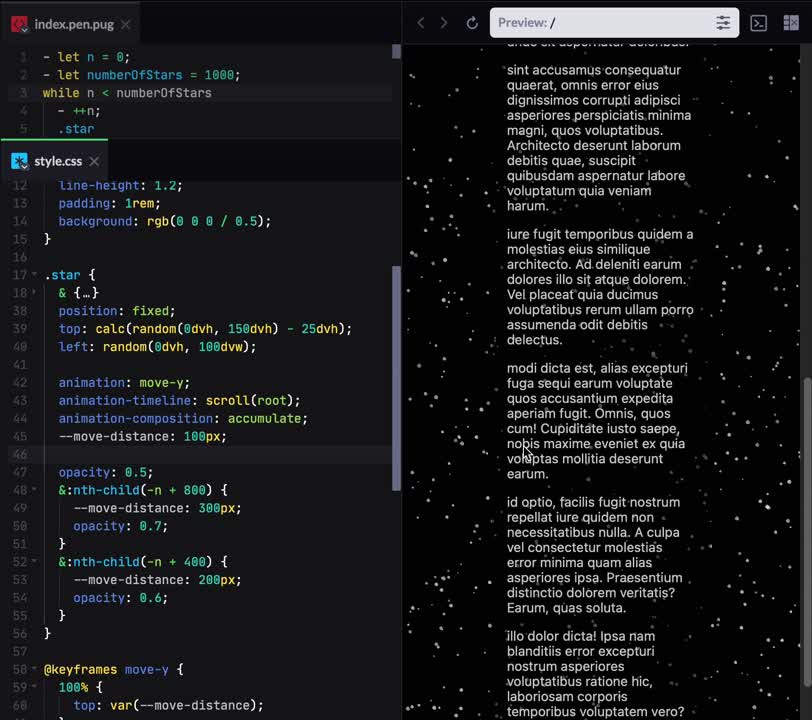Collapse the nth-child block at line 52
The width and height of the screenshot is (812, 720).
pos(38,563)
